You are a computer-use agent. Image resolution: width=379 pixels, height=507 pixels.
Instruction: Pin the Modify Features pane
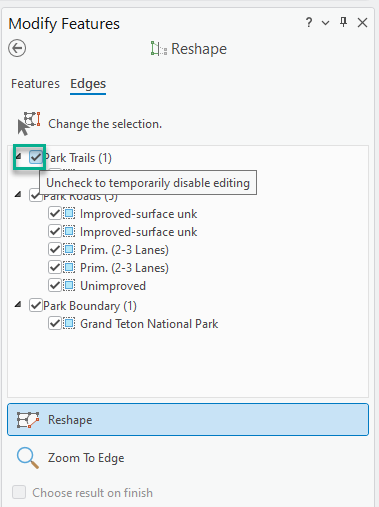tap(343, 22)
